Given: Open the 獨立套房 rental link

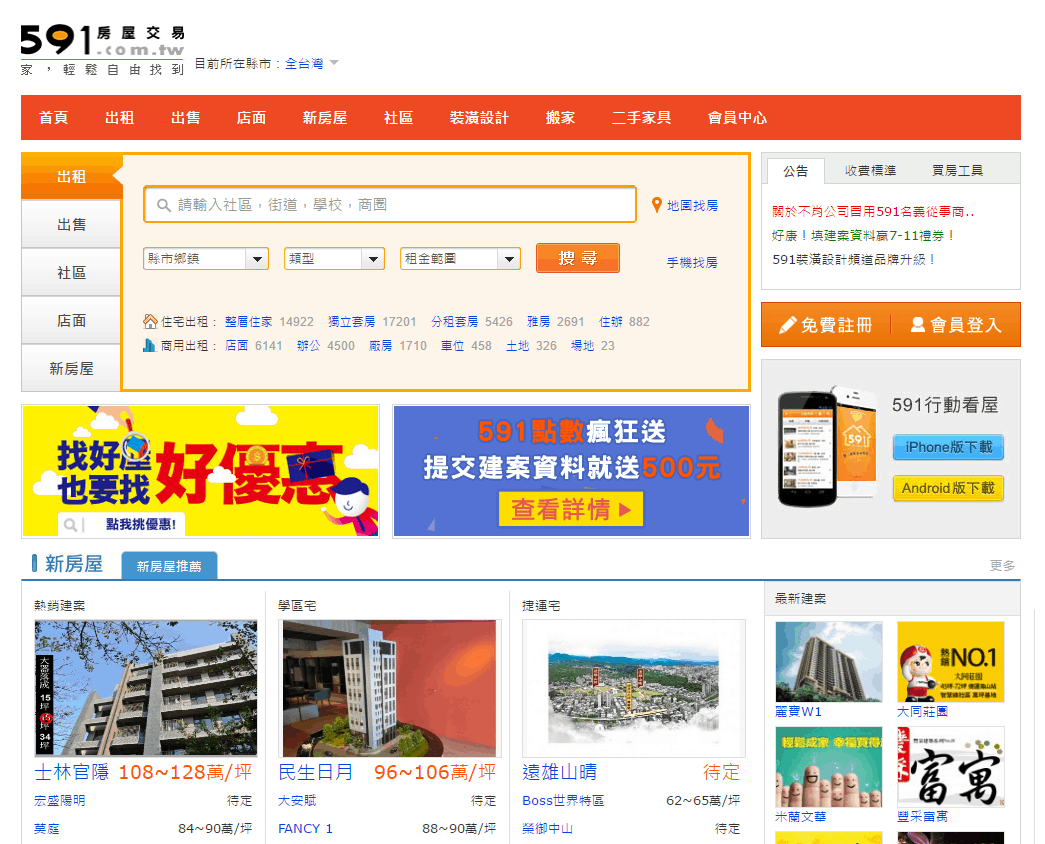Looking at the screenshot, I should click(351, 321).
